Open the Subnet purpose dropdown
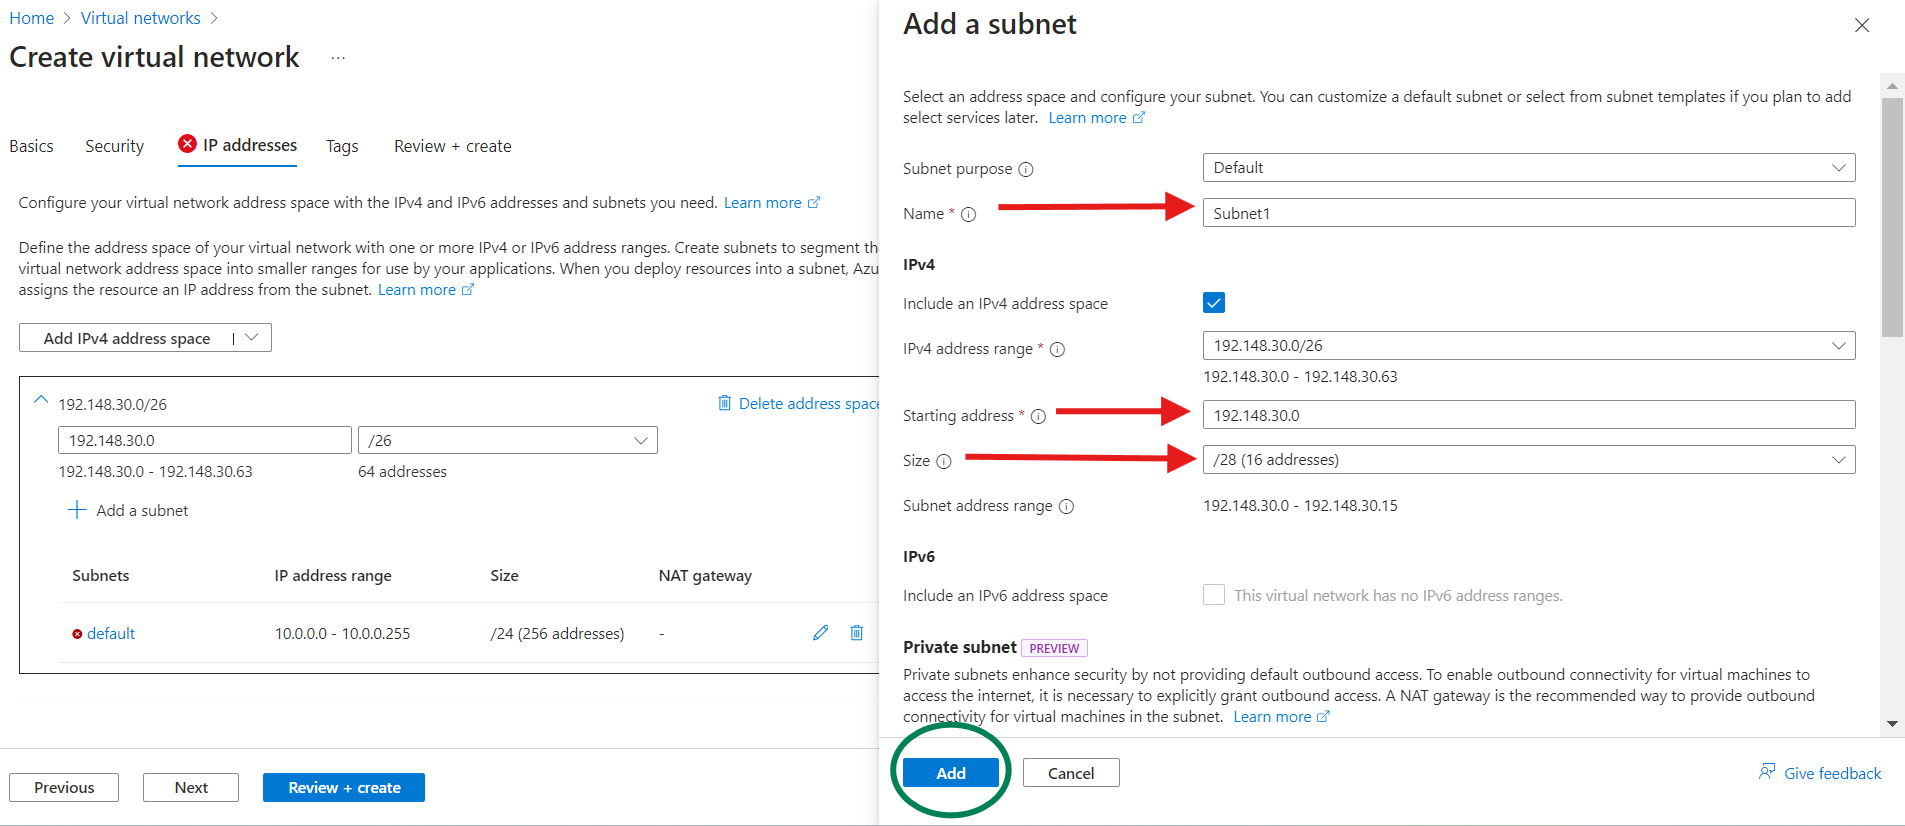The height and width of the screenshot is (826, 1905). tap(1528, 168)
